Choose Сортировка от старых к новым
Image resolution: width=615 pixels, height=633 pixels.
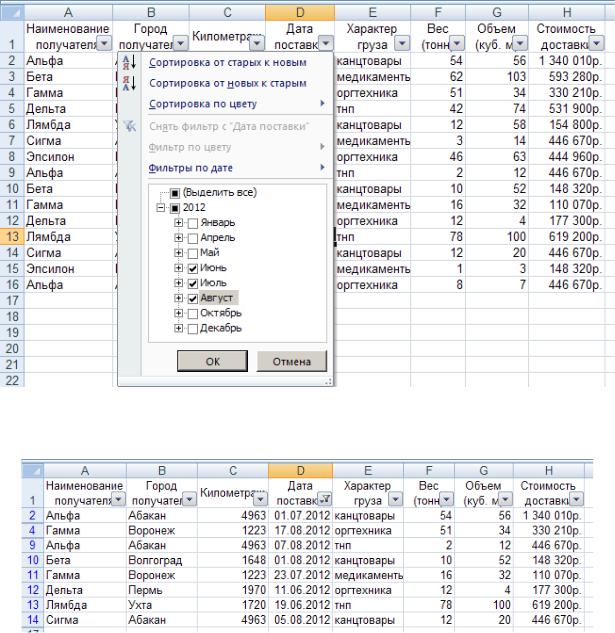tap(227, 63)
